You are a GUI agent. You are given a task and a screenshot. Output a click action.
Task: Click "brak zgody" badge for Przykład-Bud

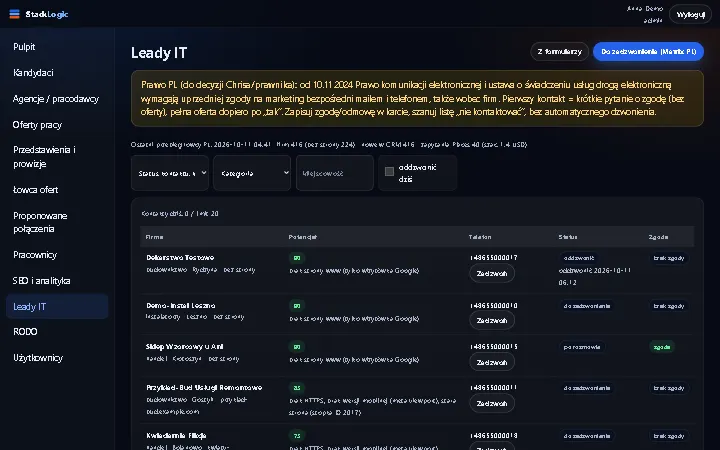pyautogui.click(x=669, y=388)
